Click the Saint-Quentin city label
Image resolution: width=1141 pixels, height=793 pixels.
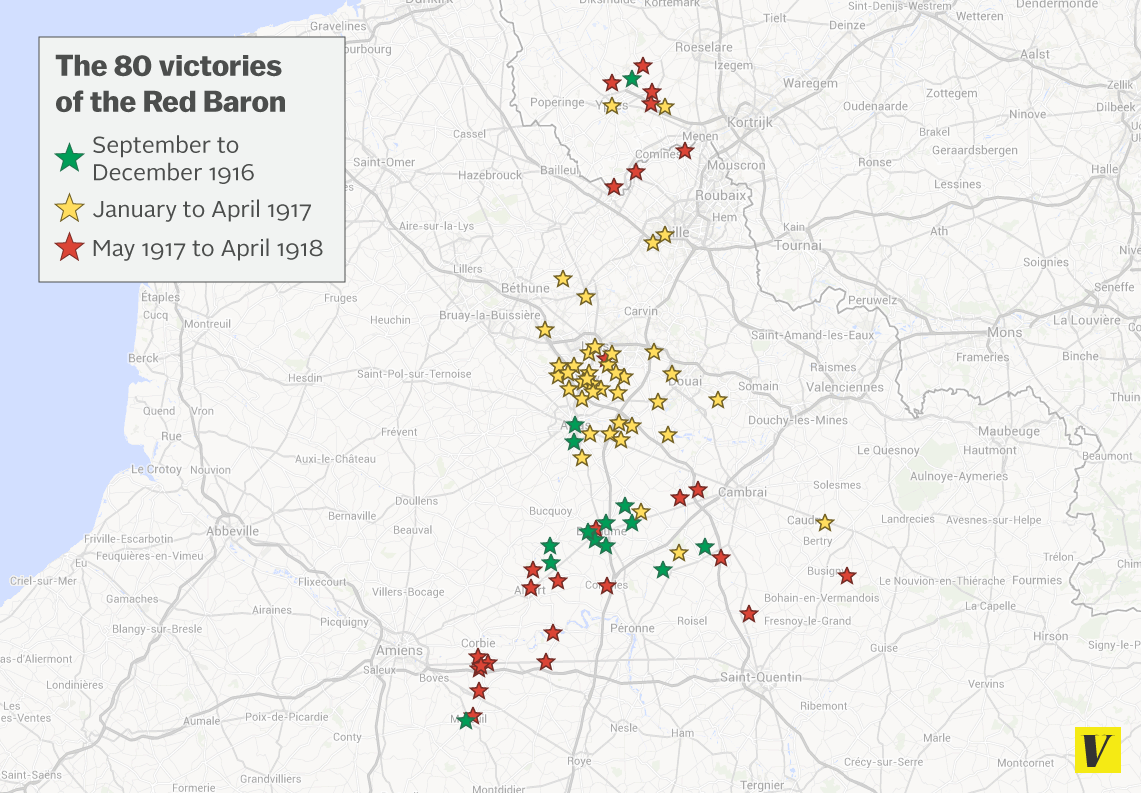coord(761,677)
